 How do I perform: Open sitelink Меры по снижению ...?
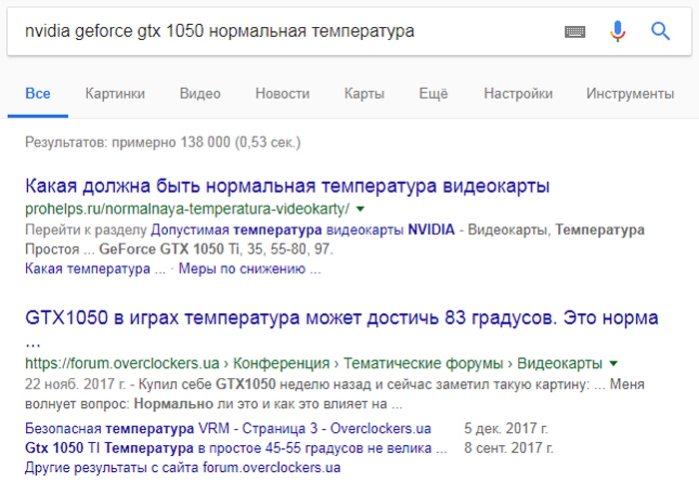tap(249, 269)
